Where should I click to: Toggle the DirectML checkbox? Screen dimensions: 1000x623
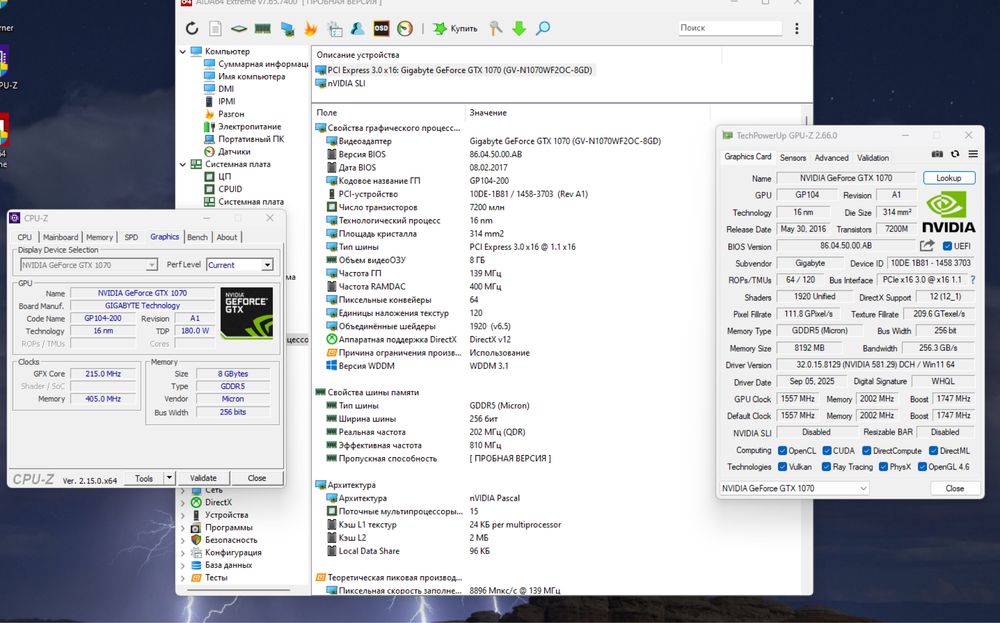[934, 451]
